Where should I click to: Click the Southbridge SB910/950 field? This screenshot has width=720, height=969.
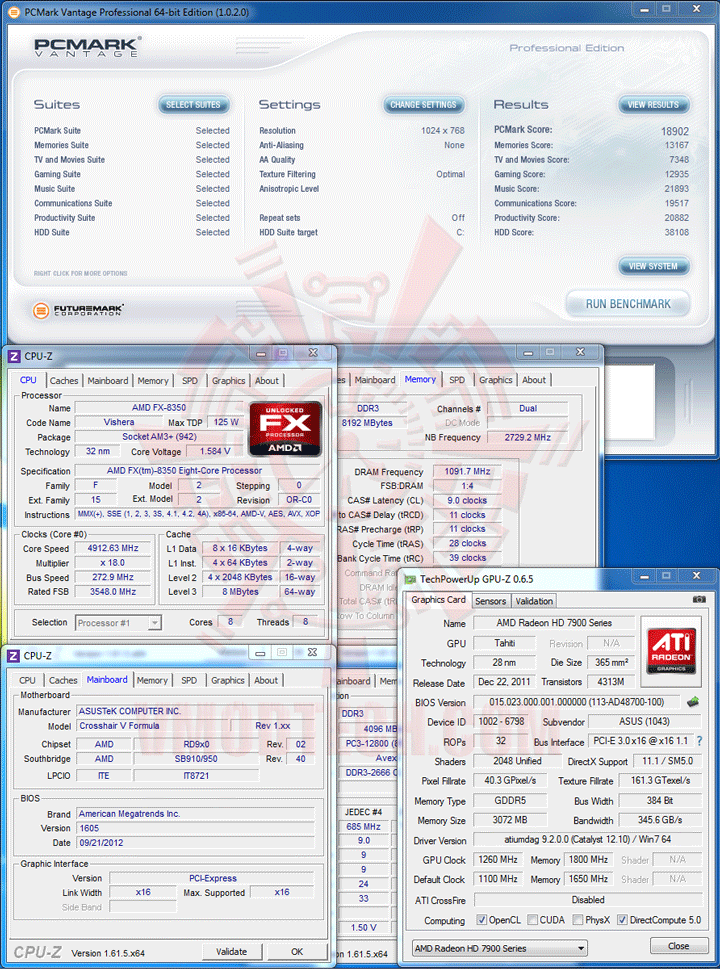point(196,759)
